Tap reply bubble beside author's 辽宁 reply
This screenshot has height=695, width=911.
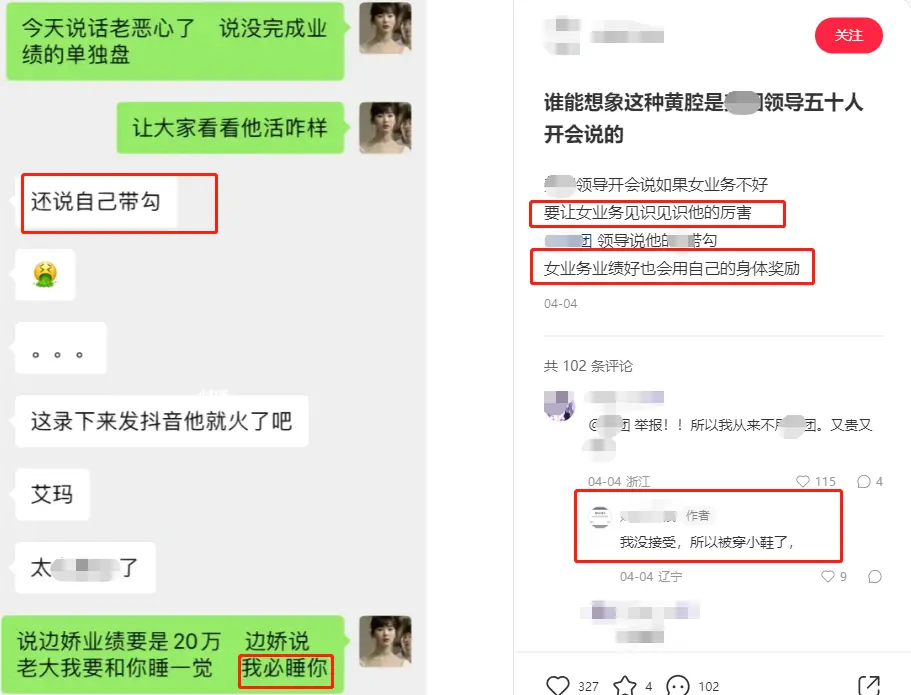[875, 576]
